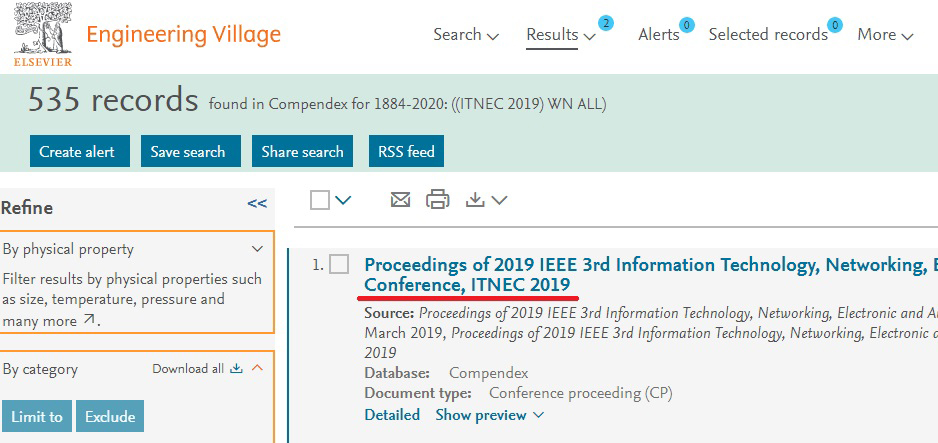The width and height of the screenshot is (938, 443).
Task: Open the download options dropdown arrow
Action: (499, 200)
